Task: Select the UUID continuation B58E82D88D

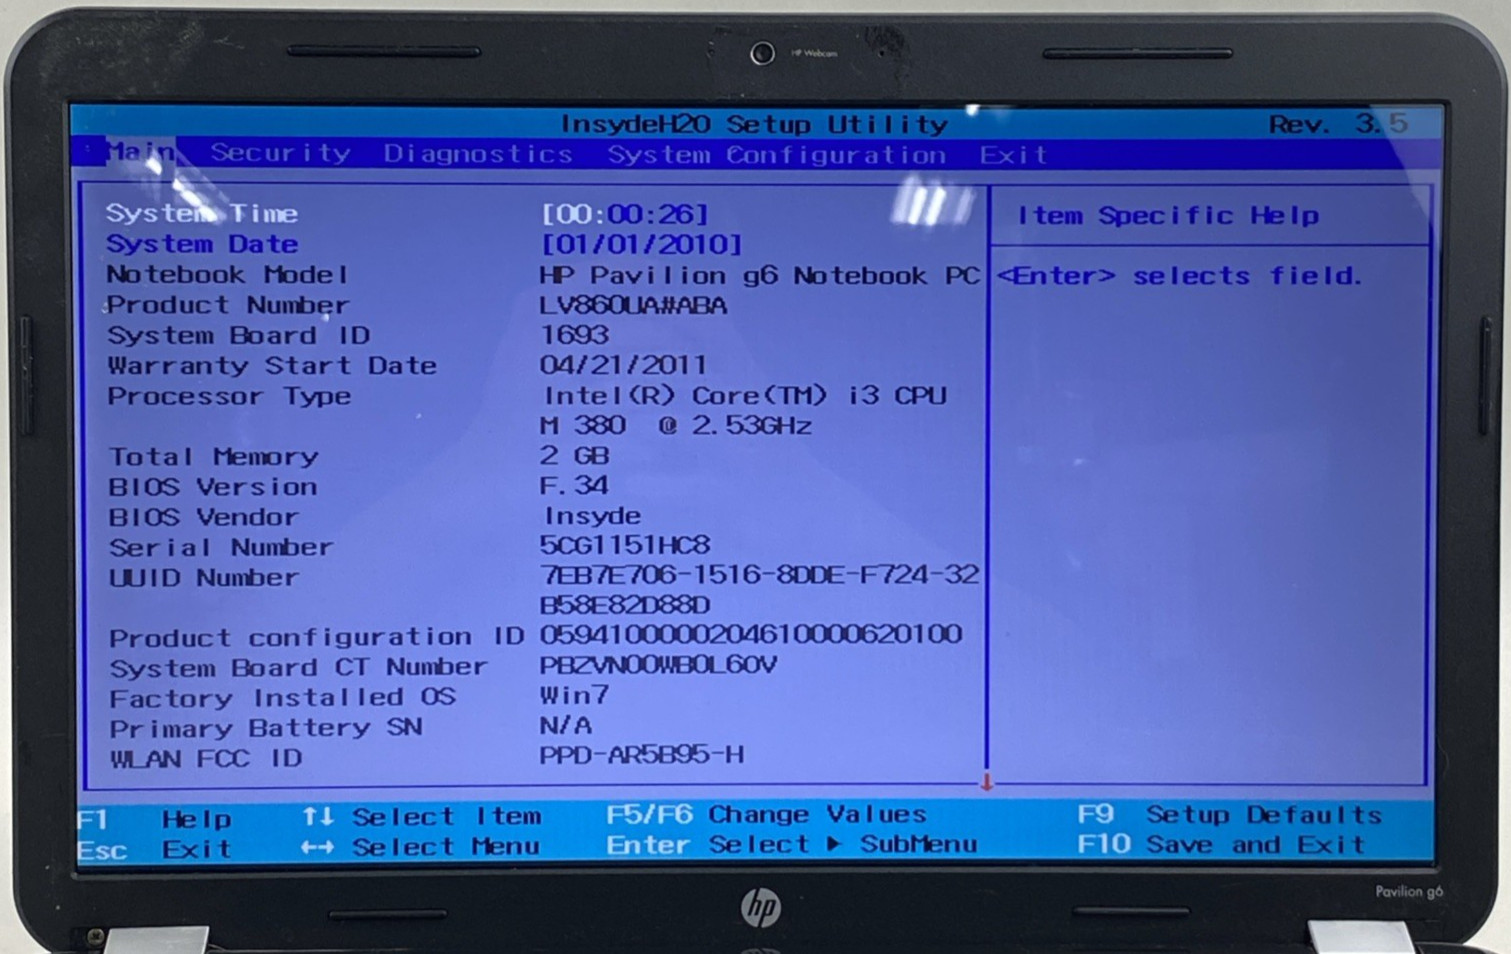Action: [625, 605]
